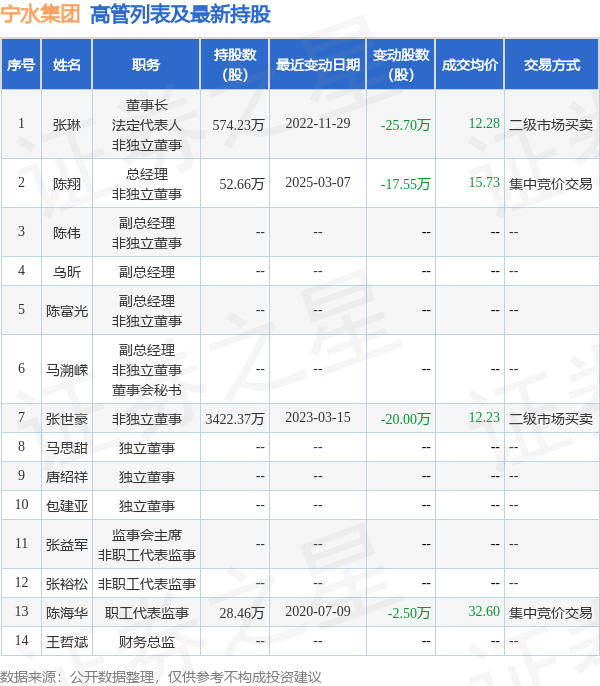This screenshot has width=600, height=686.
Task: Click the 交易方式 column header
Action: click(552, 64)
